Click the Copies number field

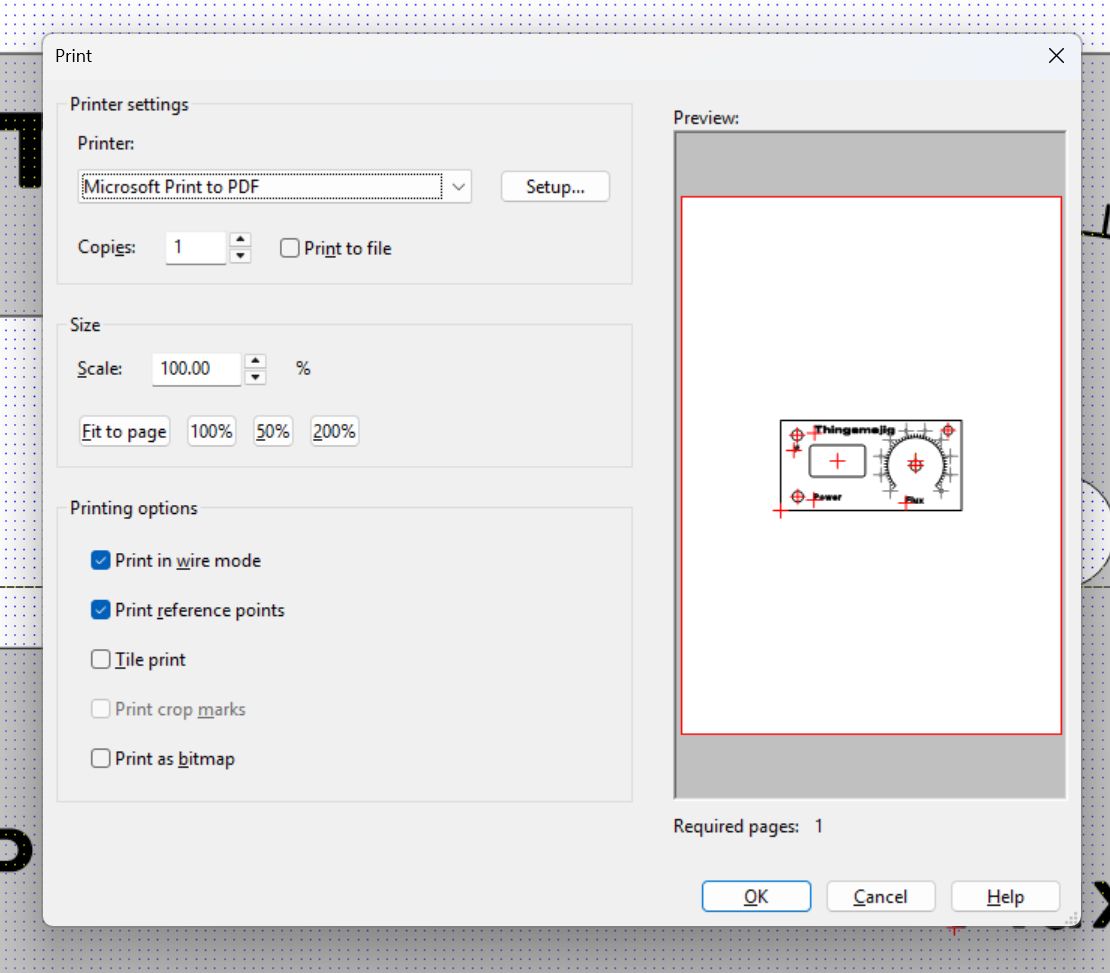[196, 248]
